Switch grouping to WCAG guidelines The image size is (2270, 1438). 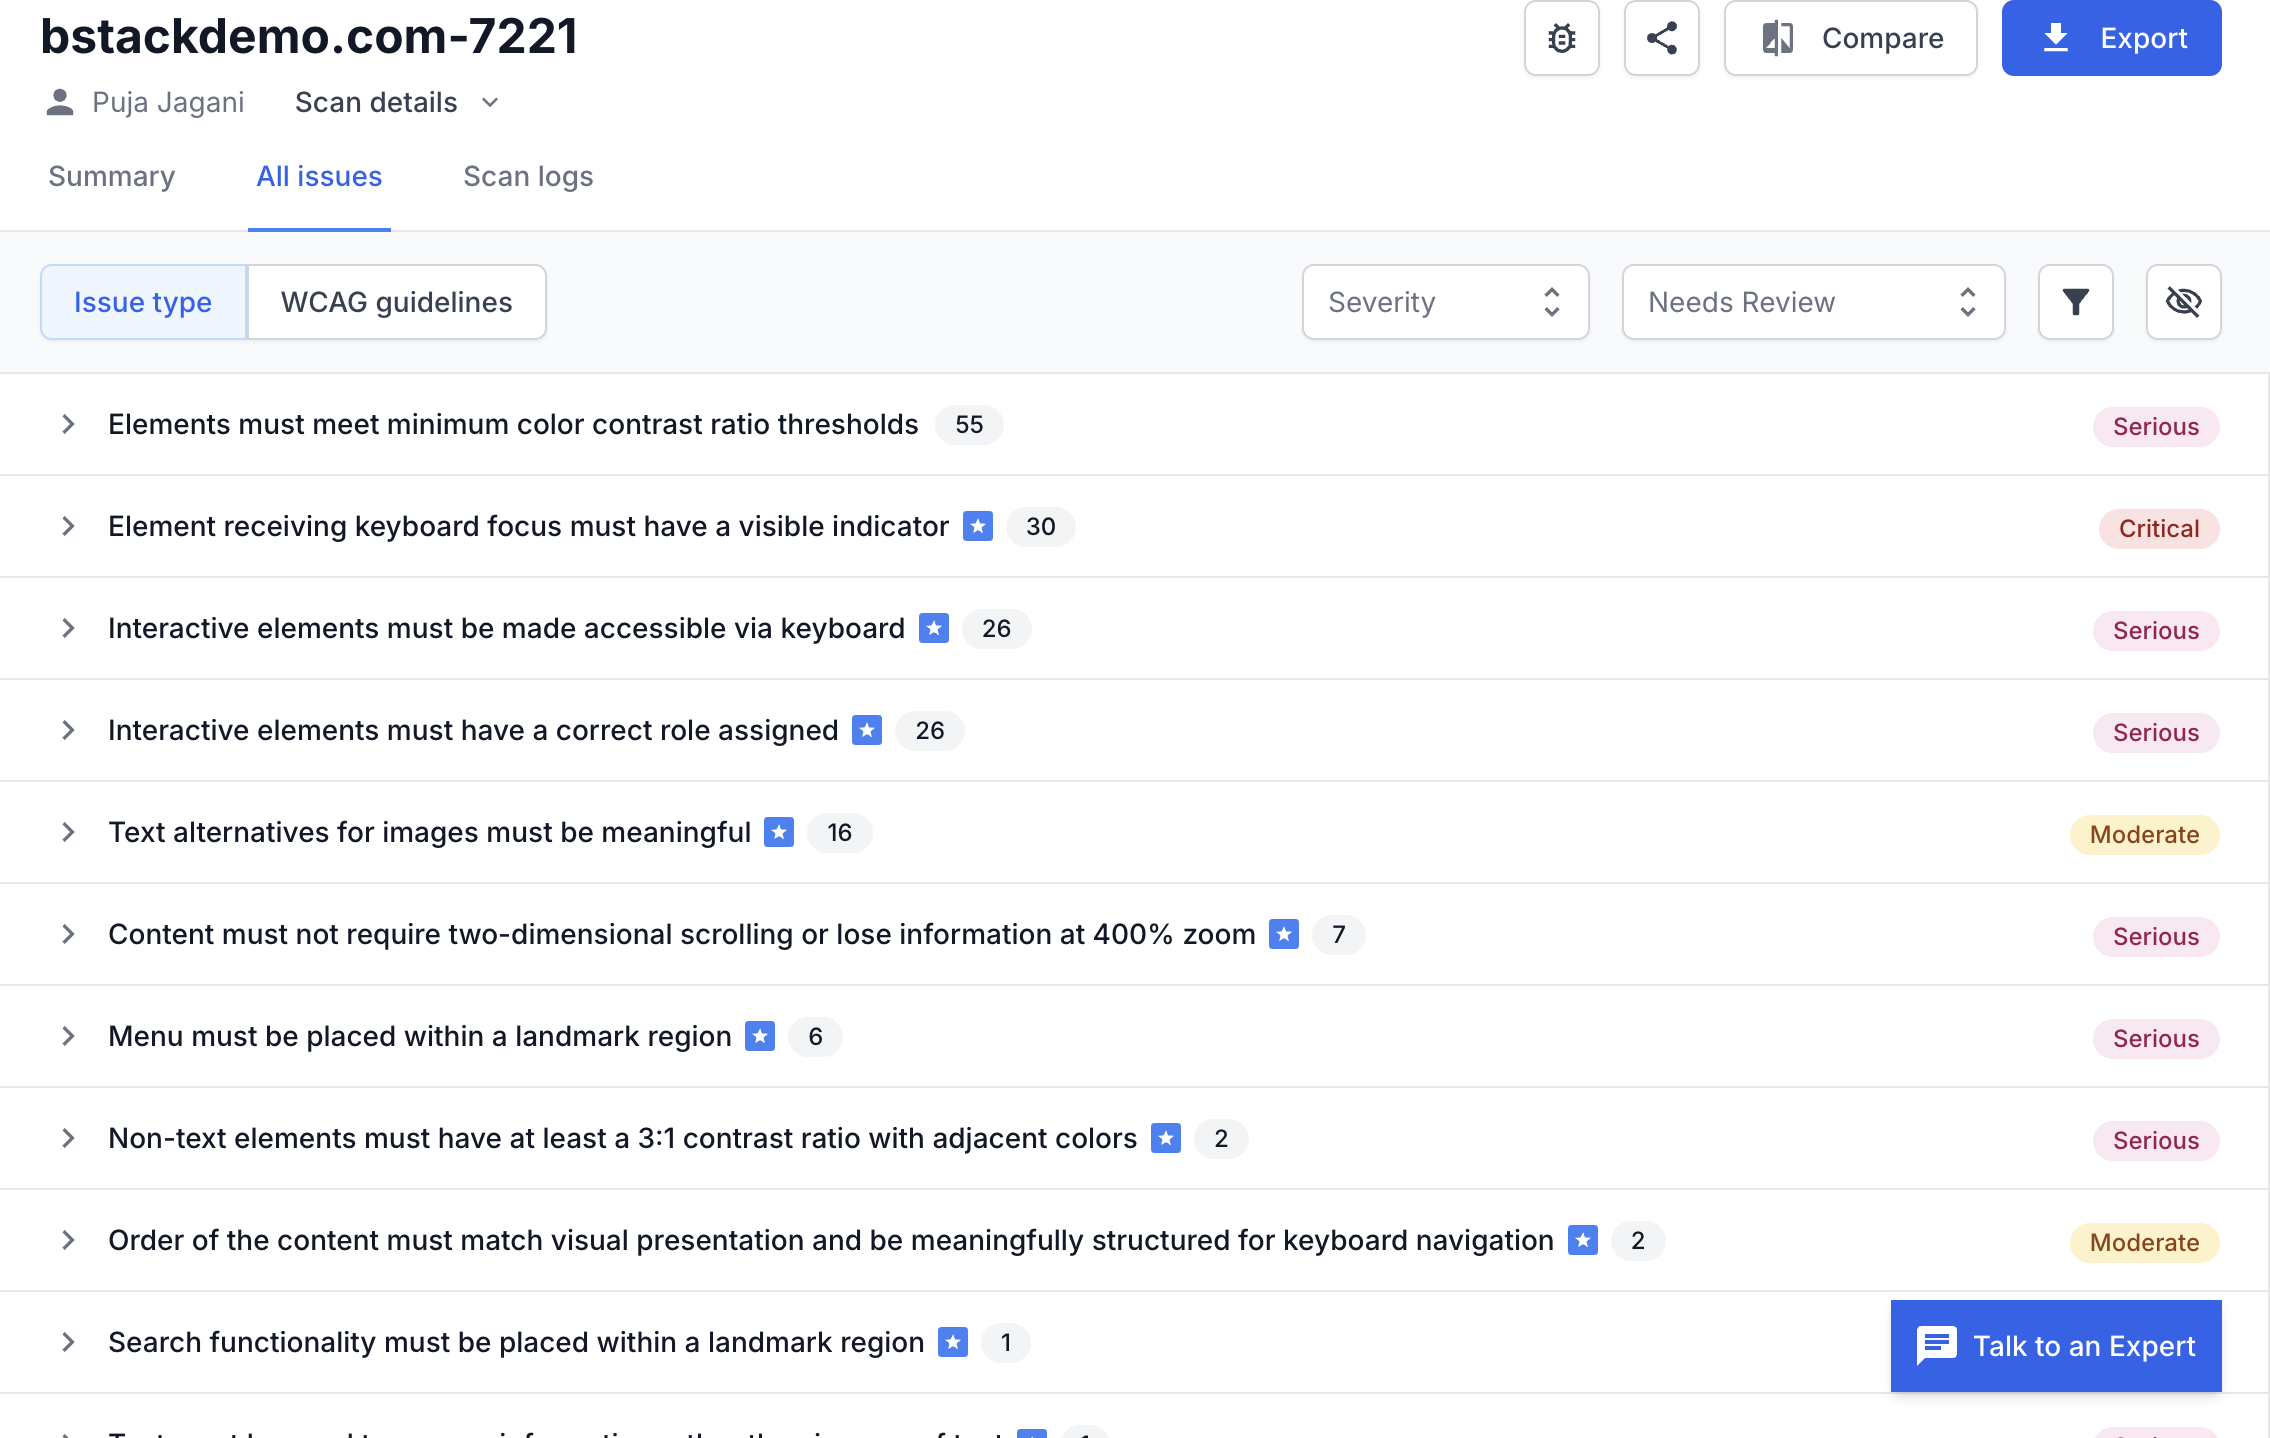tap(396, 302)
